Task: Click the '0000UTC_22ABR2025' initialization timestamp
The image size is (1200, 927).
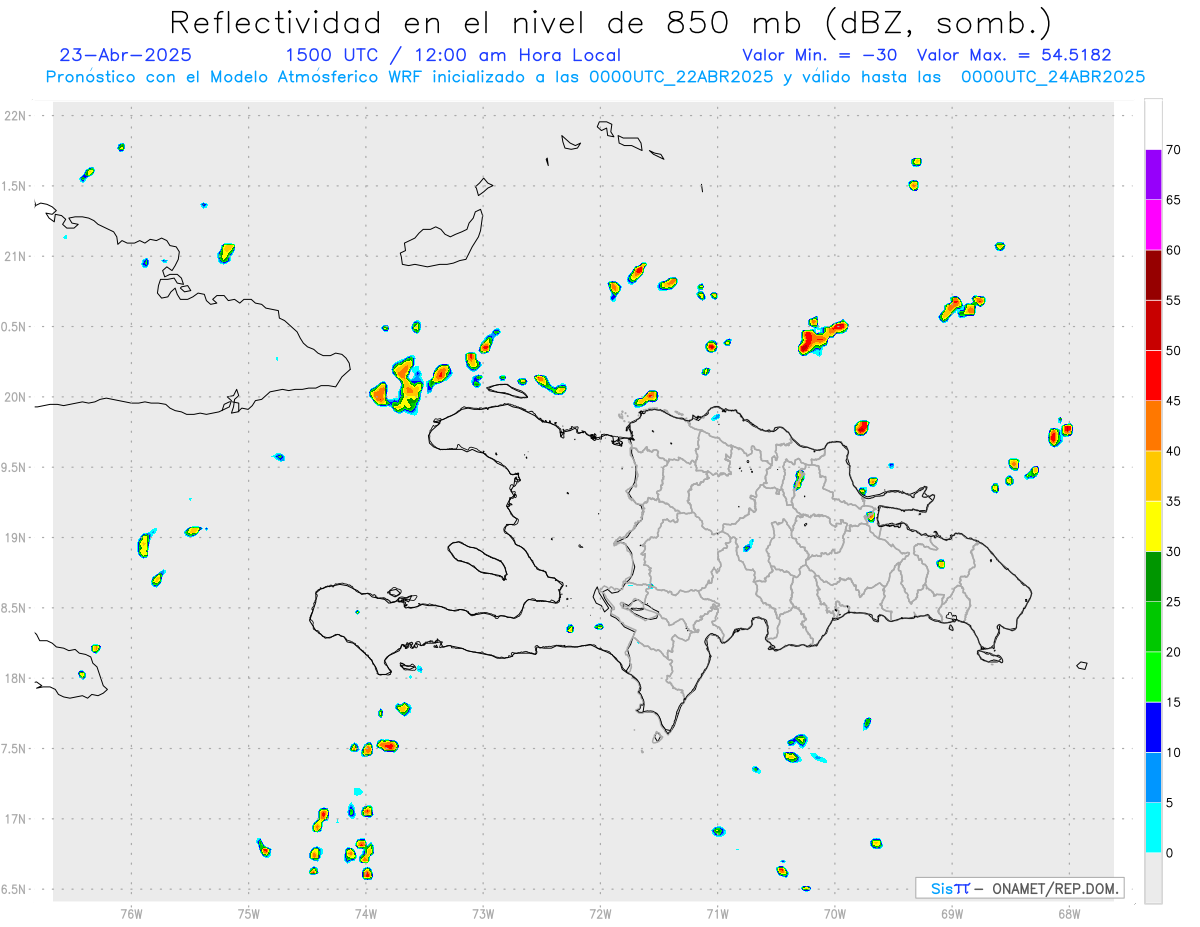Action: tap(680, 77)
